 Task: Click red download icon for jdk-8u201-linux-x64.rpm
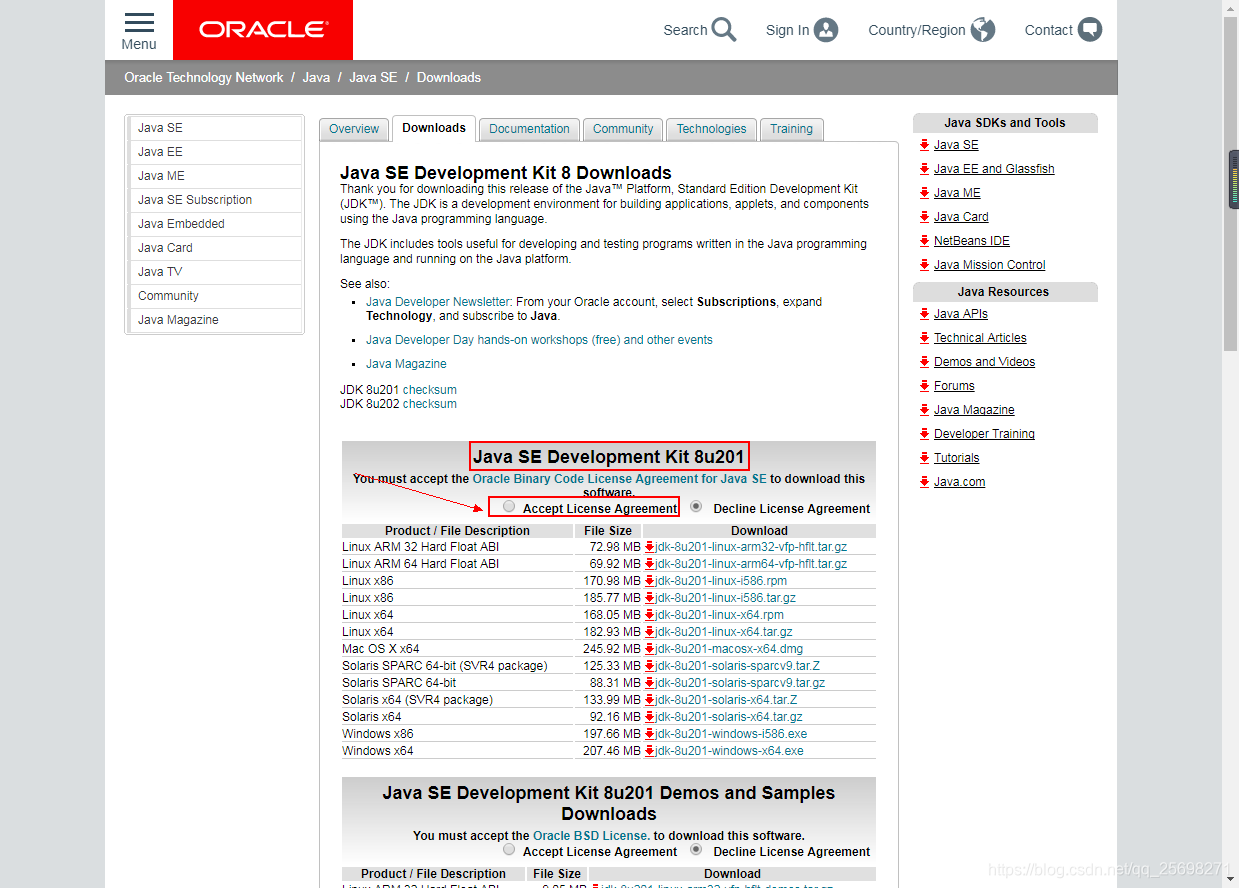click(649, 615)
